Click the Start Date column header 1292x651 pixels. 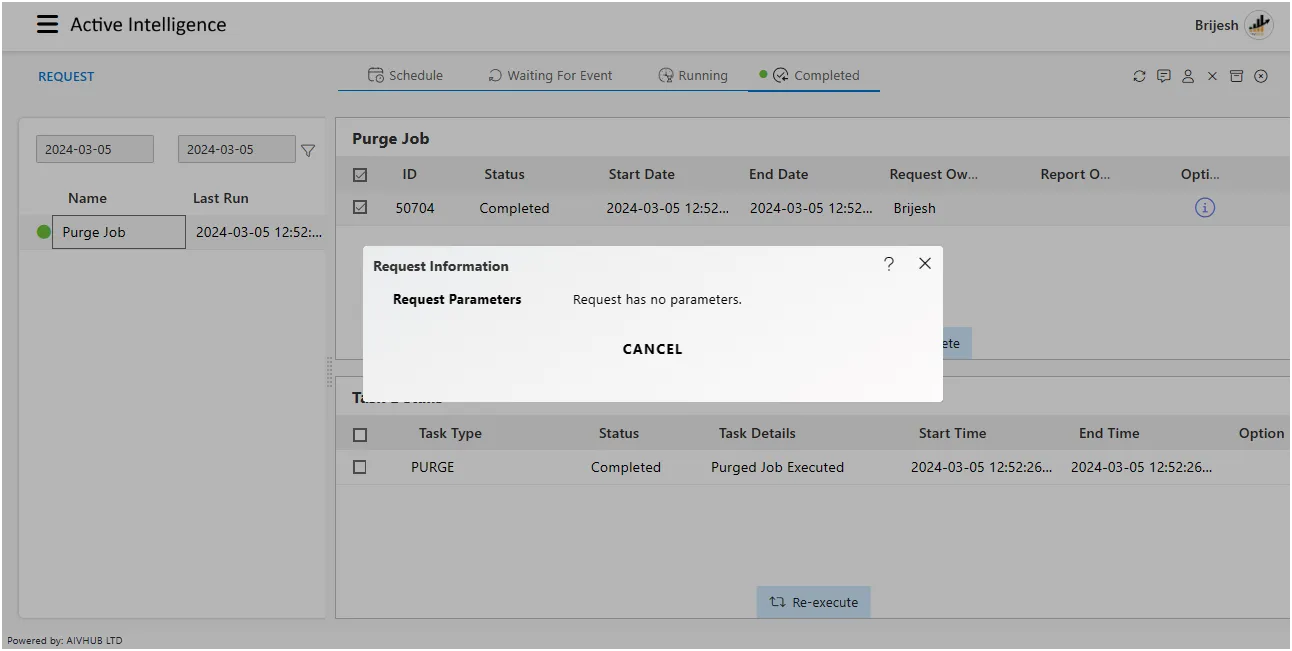coord(641,174)
